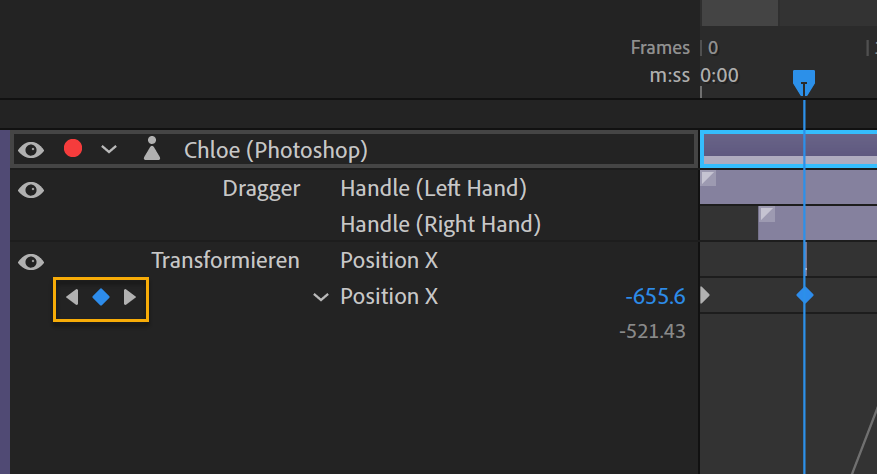
Task: Go to previous keyframe arrow
Action: click(71, 297)
